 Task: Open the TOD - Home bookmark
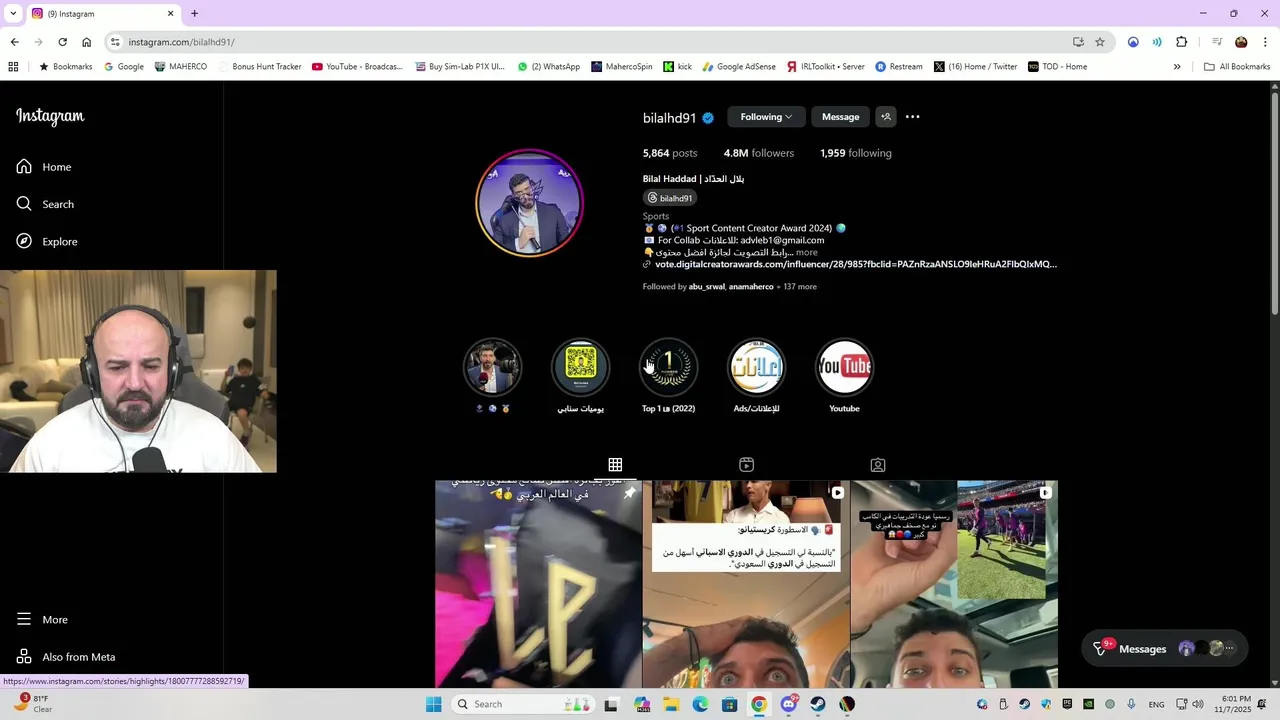(1057, 67)
